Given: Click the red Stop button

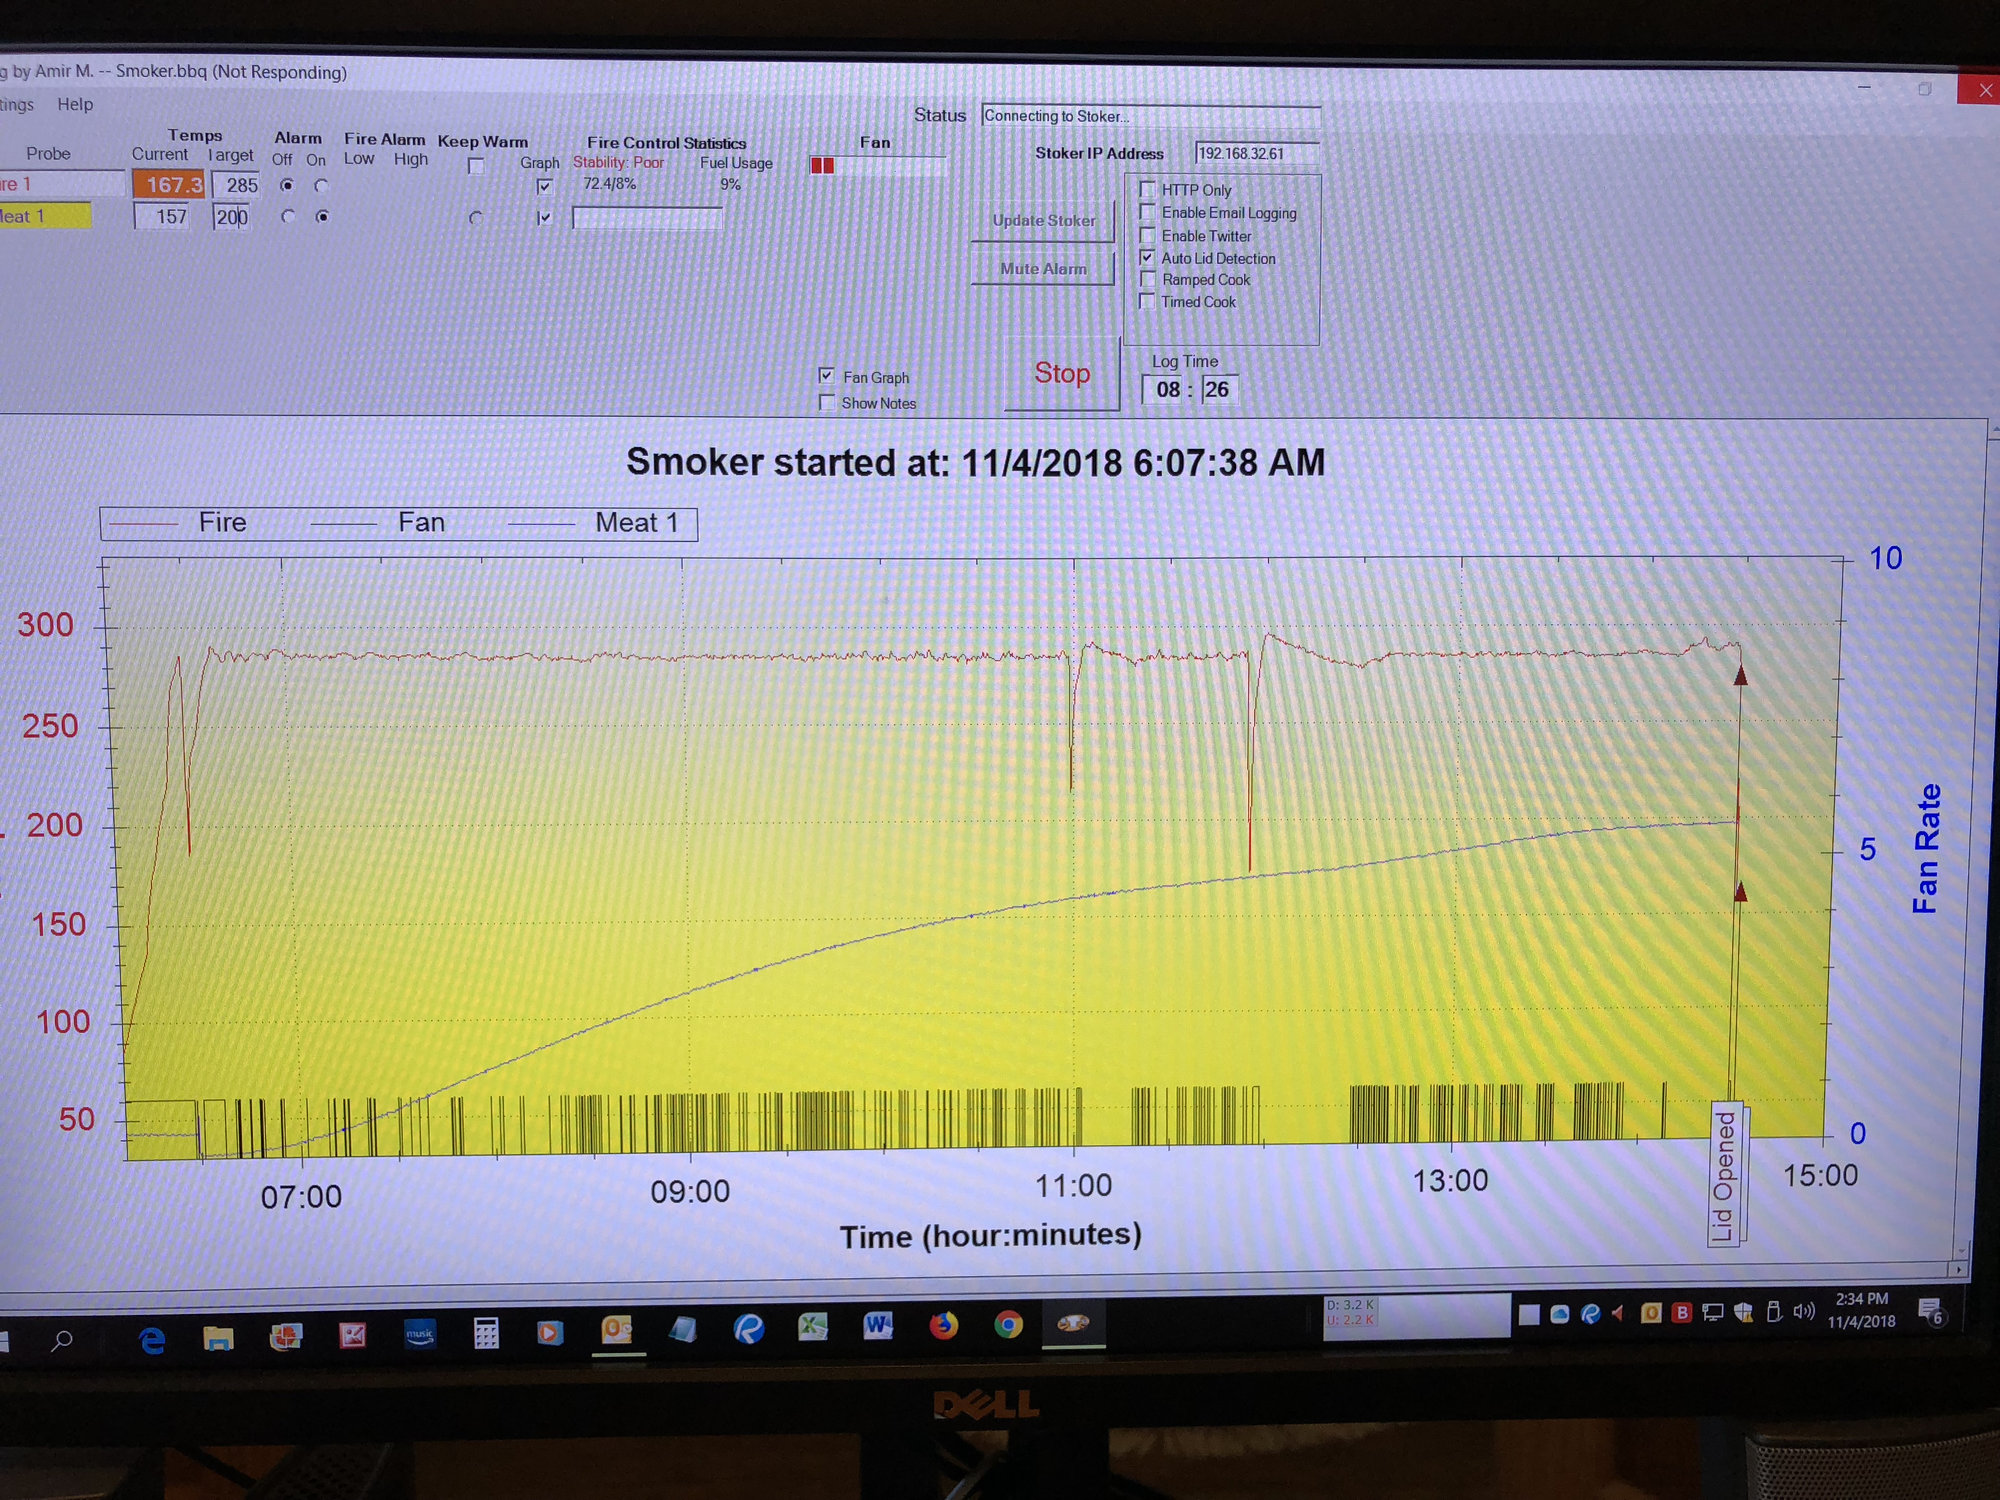Looking at the screenshot, I should pyautogui.click(x=1062, y=374).
